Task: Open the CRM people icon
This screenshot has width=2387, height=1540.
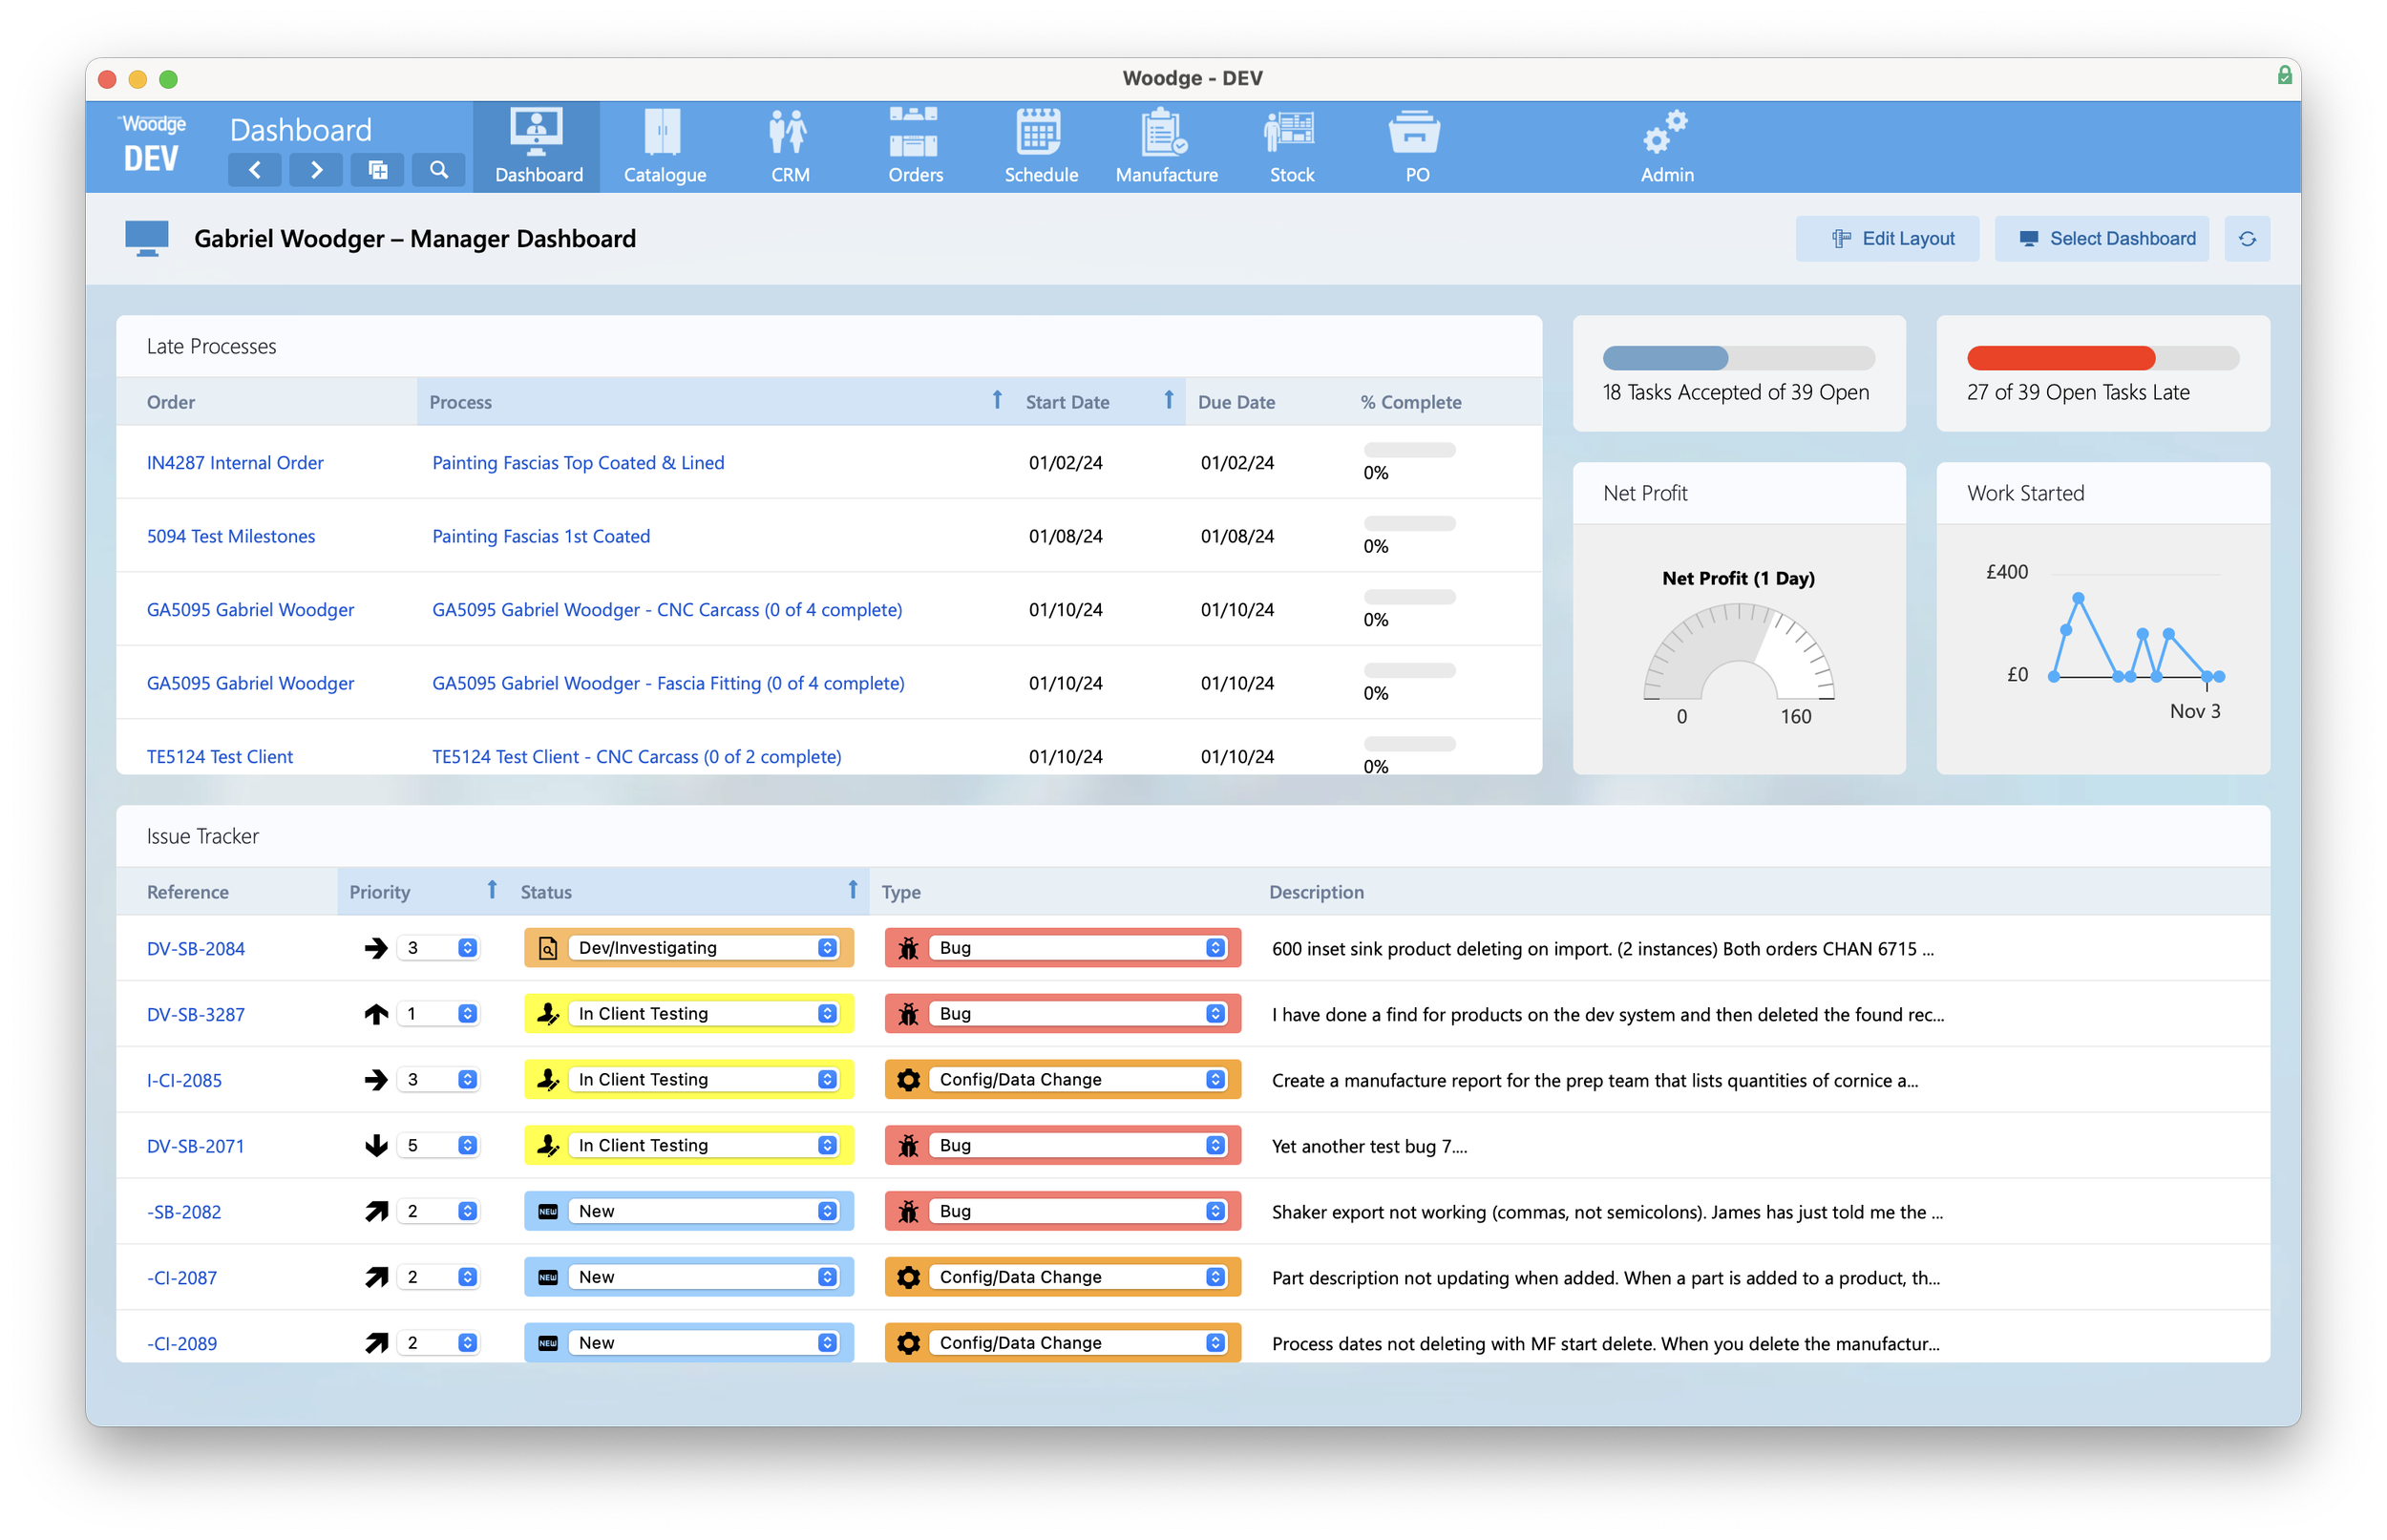Action: [x=789, y=132]
